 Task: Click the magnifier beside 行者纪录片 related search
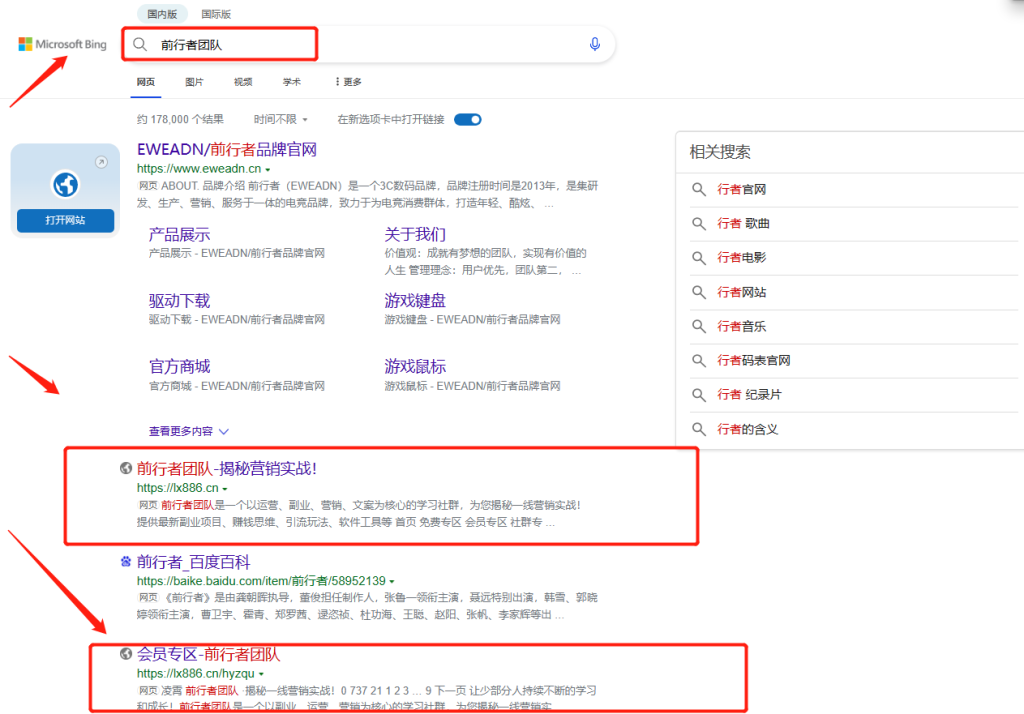[x=699, y=394]
